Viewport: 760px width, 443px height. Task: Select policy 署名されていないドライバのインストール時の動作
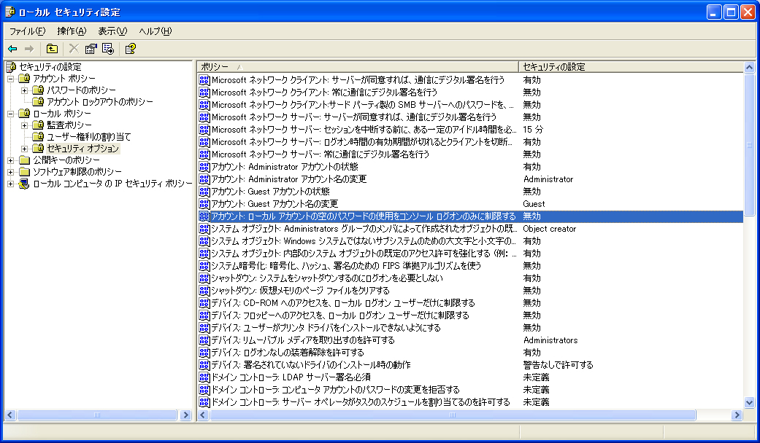point(311,365)
